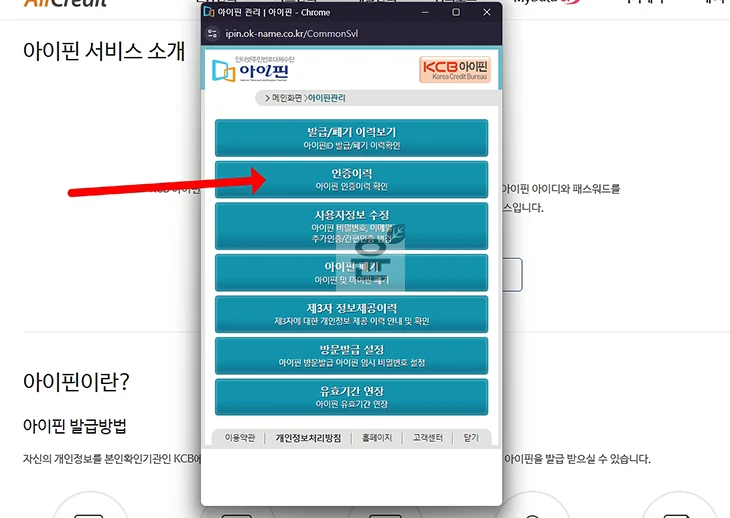Click the address bar URL ipin.ok-name.co.kr
This screenshot has width=730, height=518.
tap(292, 34)
